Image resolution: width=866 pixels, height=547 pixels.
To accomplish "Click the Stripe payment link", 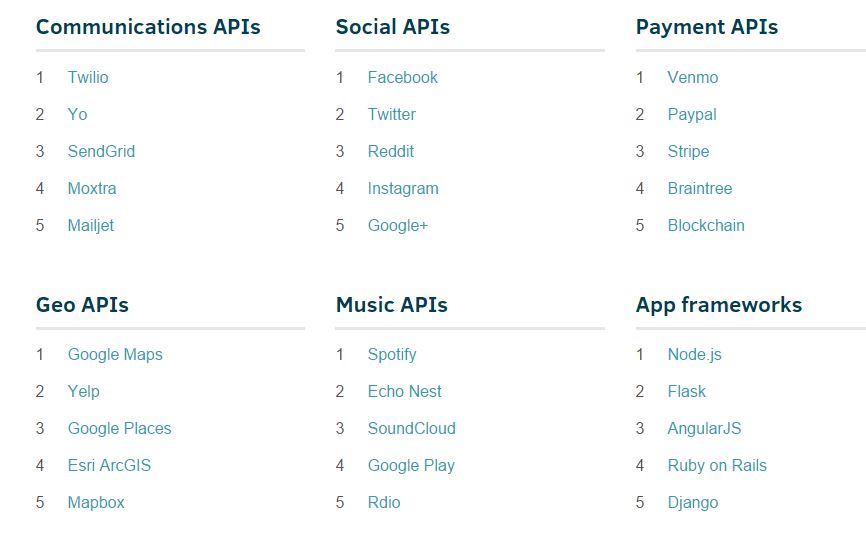I will coord(688,151).
